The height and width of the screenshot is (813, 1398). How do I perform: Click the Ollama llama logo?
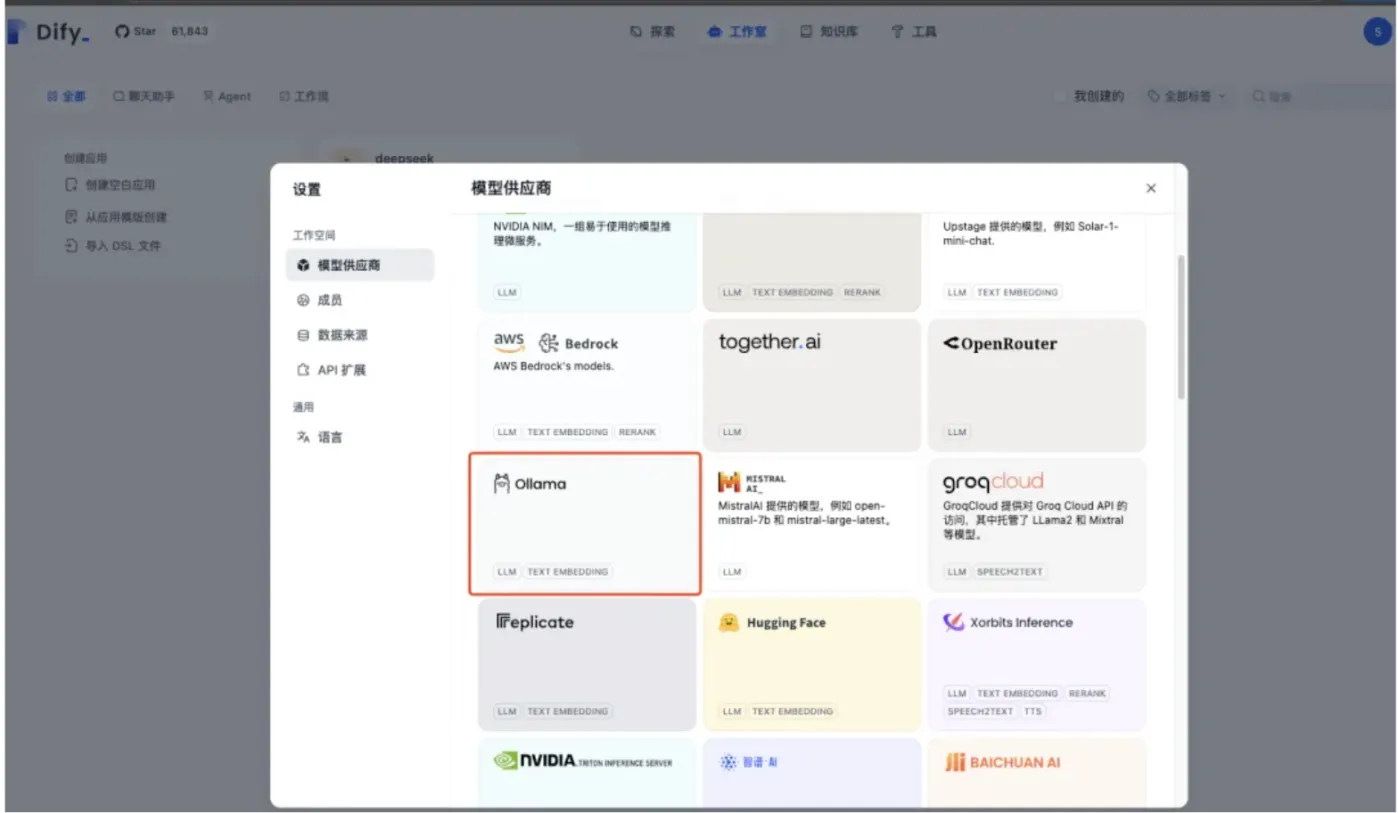502,484
